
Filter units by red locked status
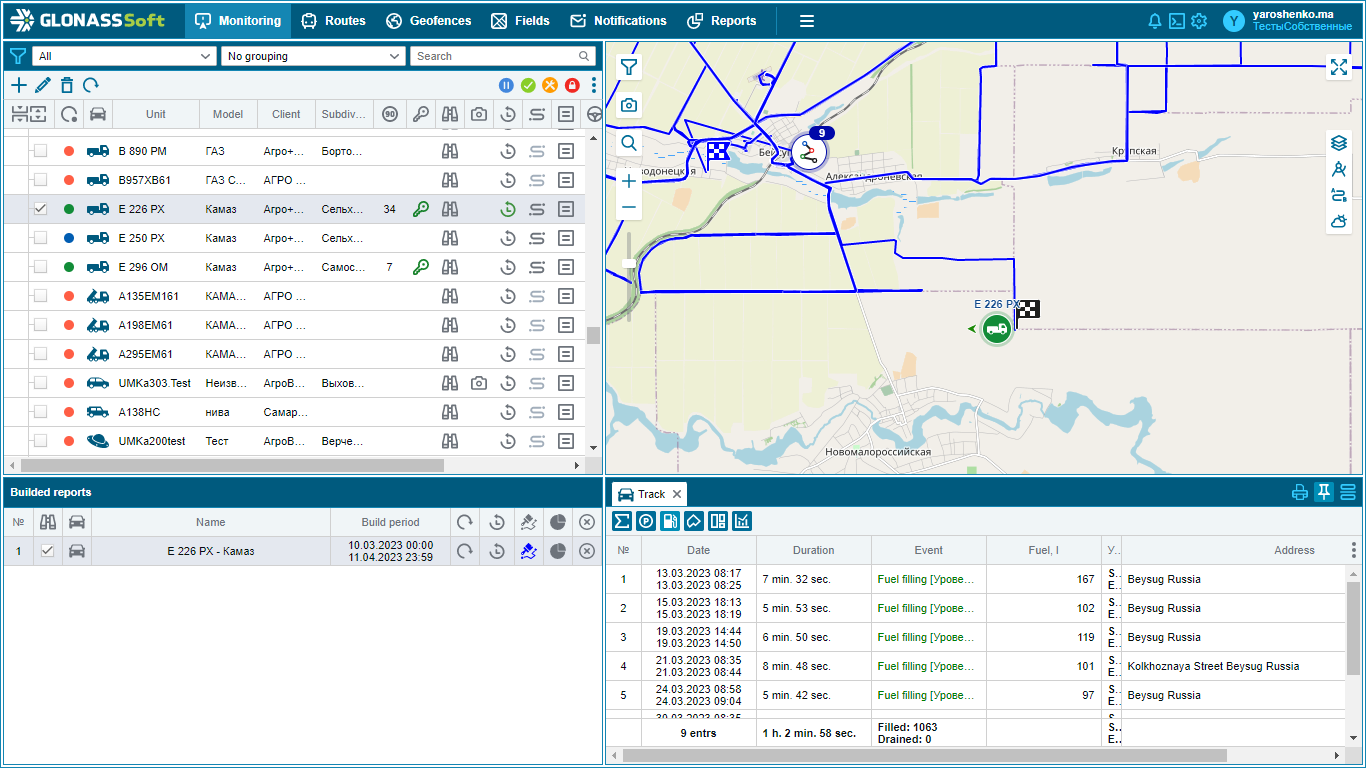(572, 86)
